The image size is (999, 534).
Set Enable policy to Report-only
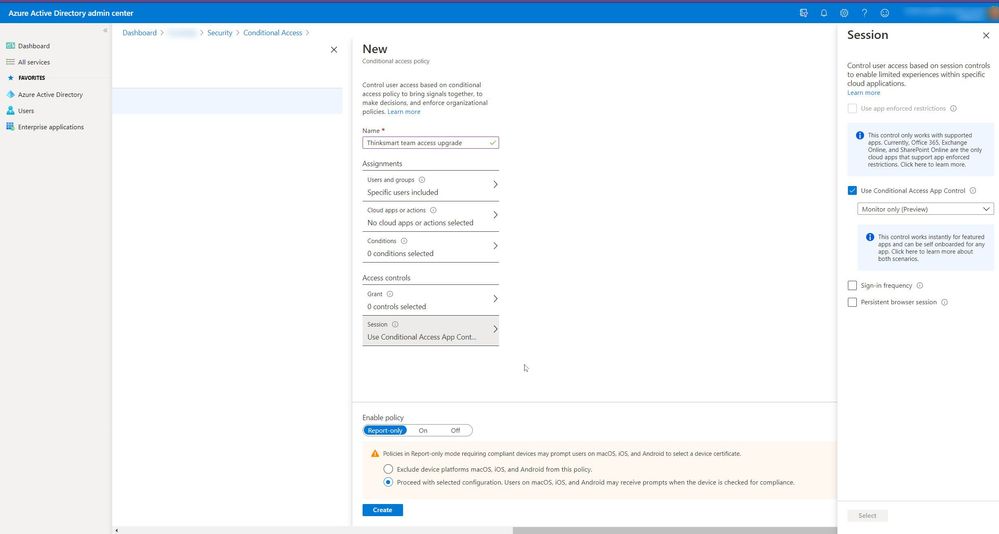[385, 431]
